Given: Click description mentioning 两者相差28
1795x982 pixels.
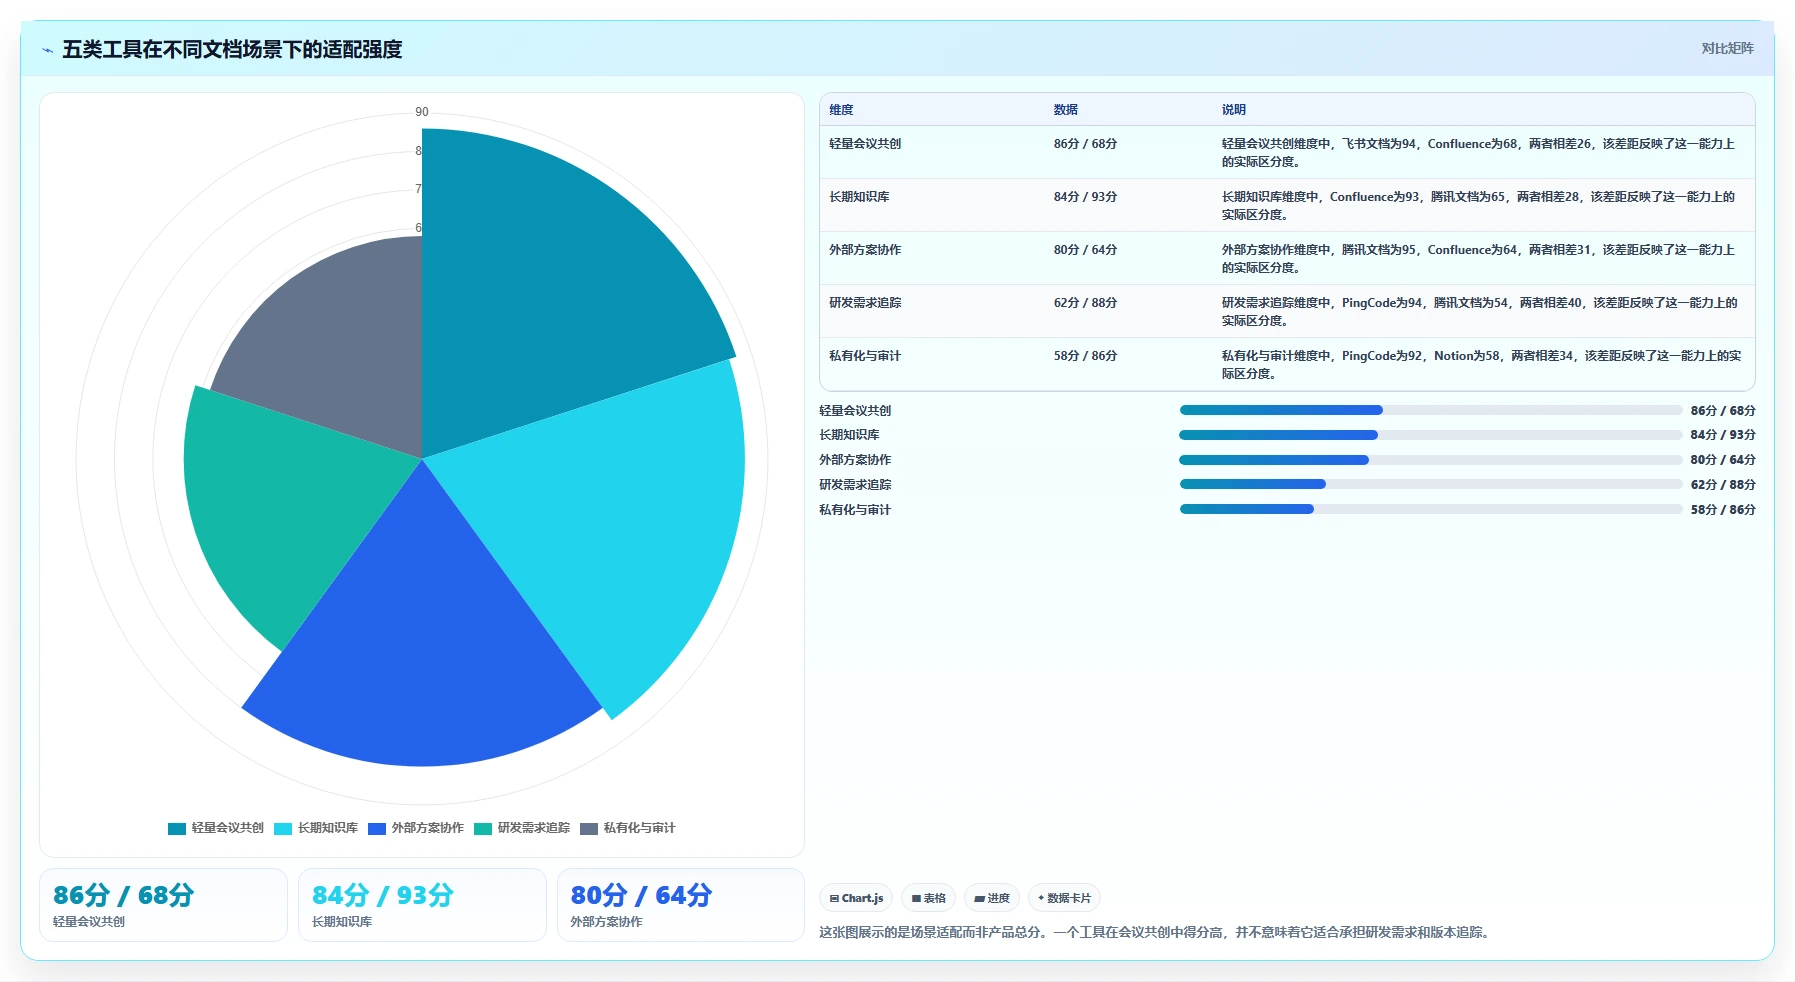Looking at the screenshot, I should [x=1478, y=206].
